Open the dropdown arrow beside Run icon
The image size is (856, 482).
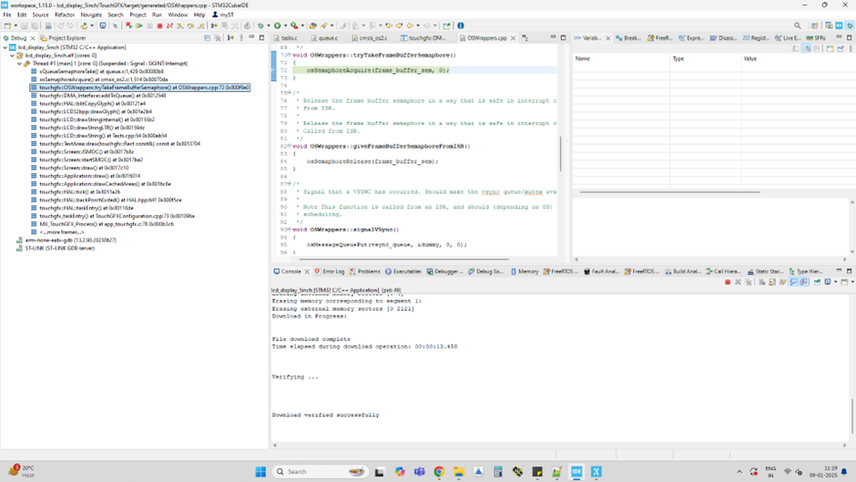click(x=287, y=26)
